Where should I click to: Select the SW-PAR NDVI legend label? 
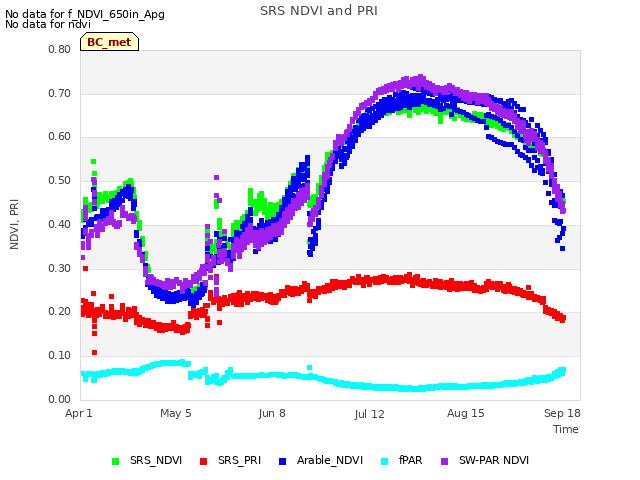(494, 460)
